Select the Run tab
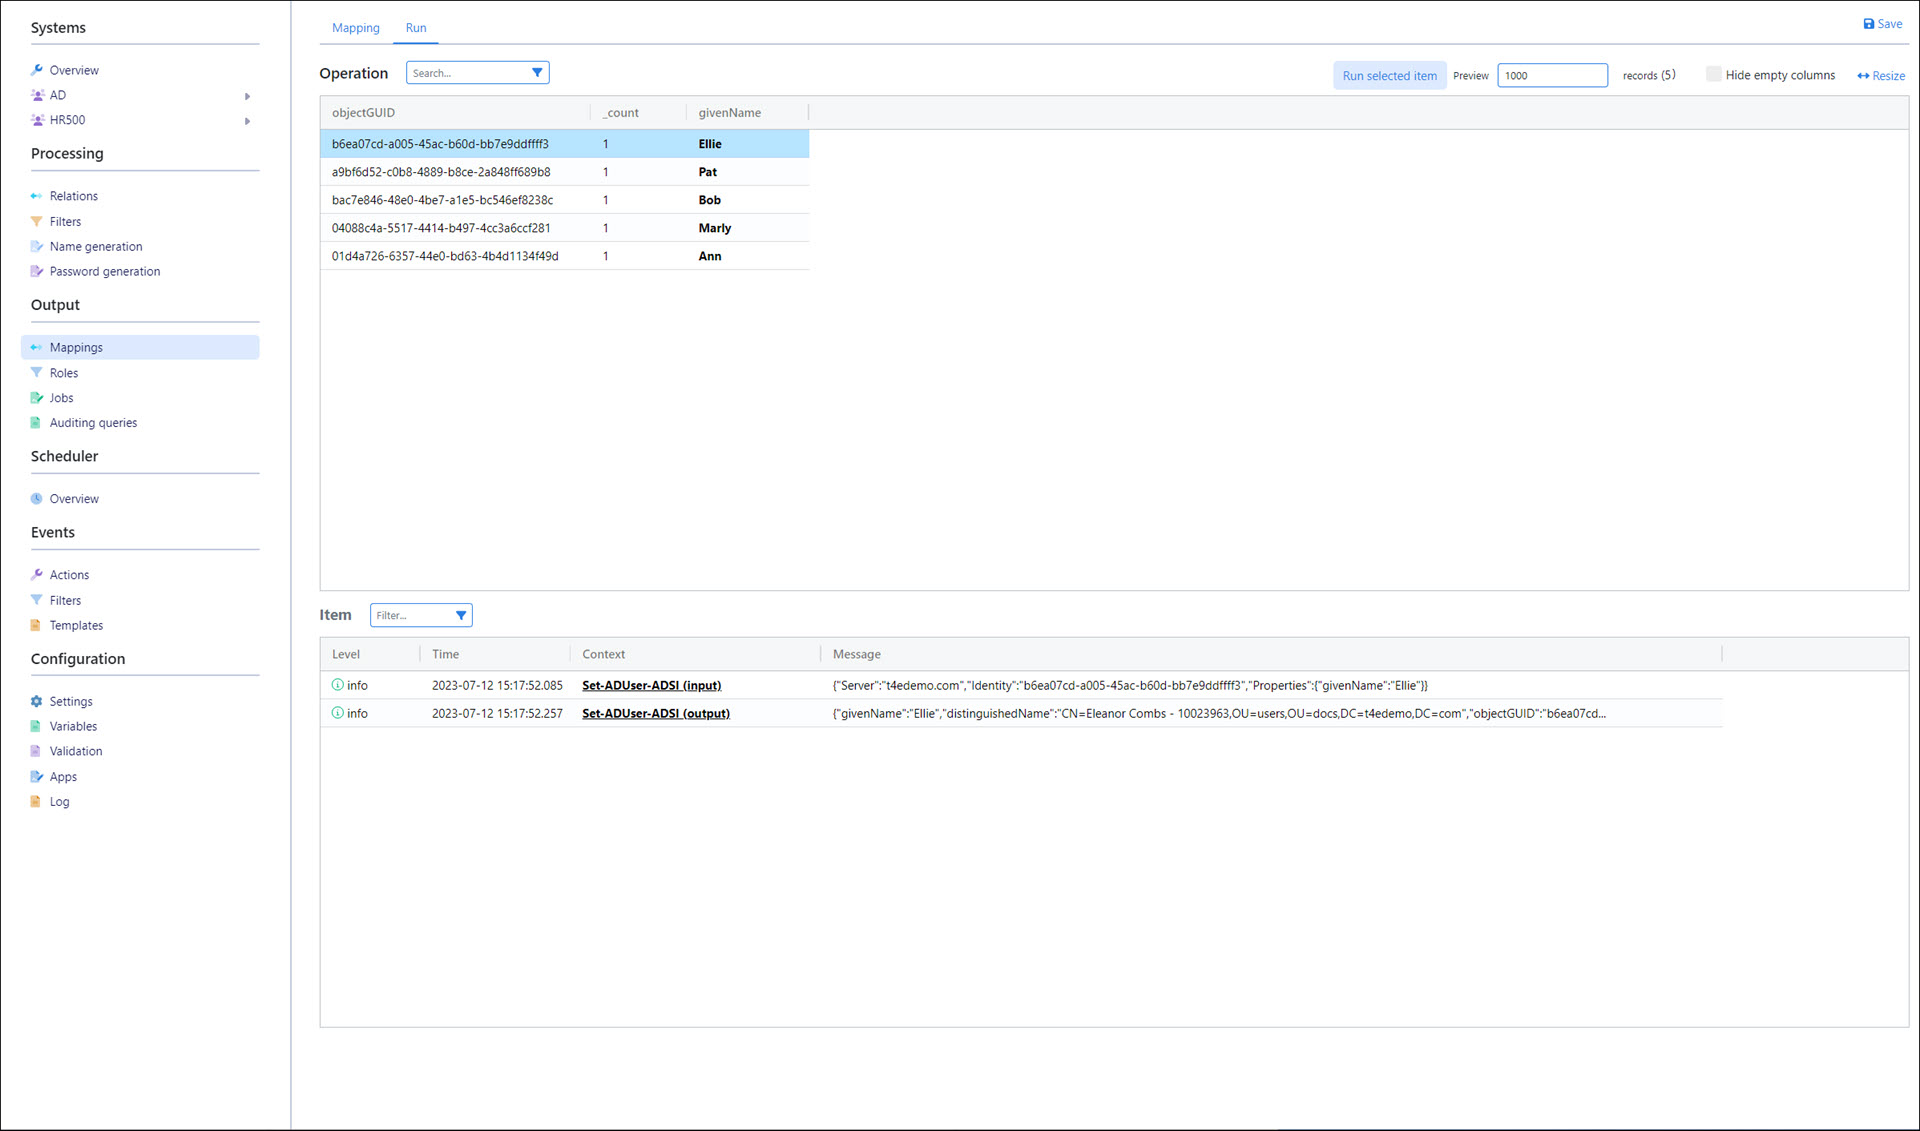Image resolution: width=1920 pixels, height=1131 pixels. 416,28
